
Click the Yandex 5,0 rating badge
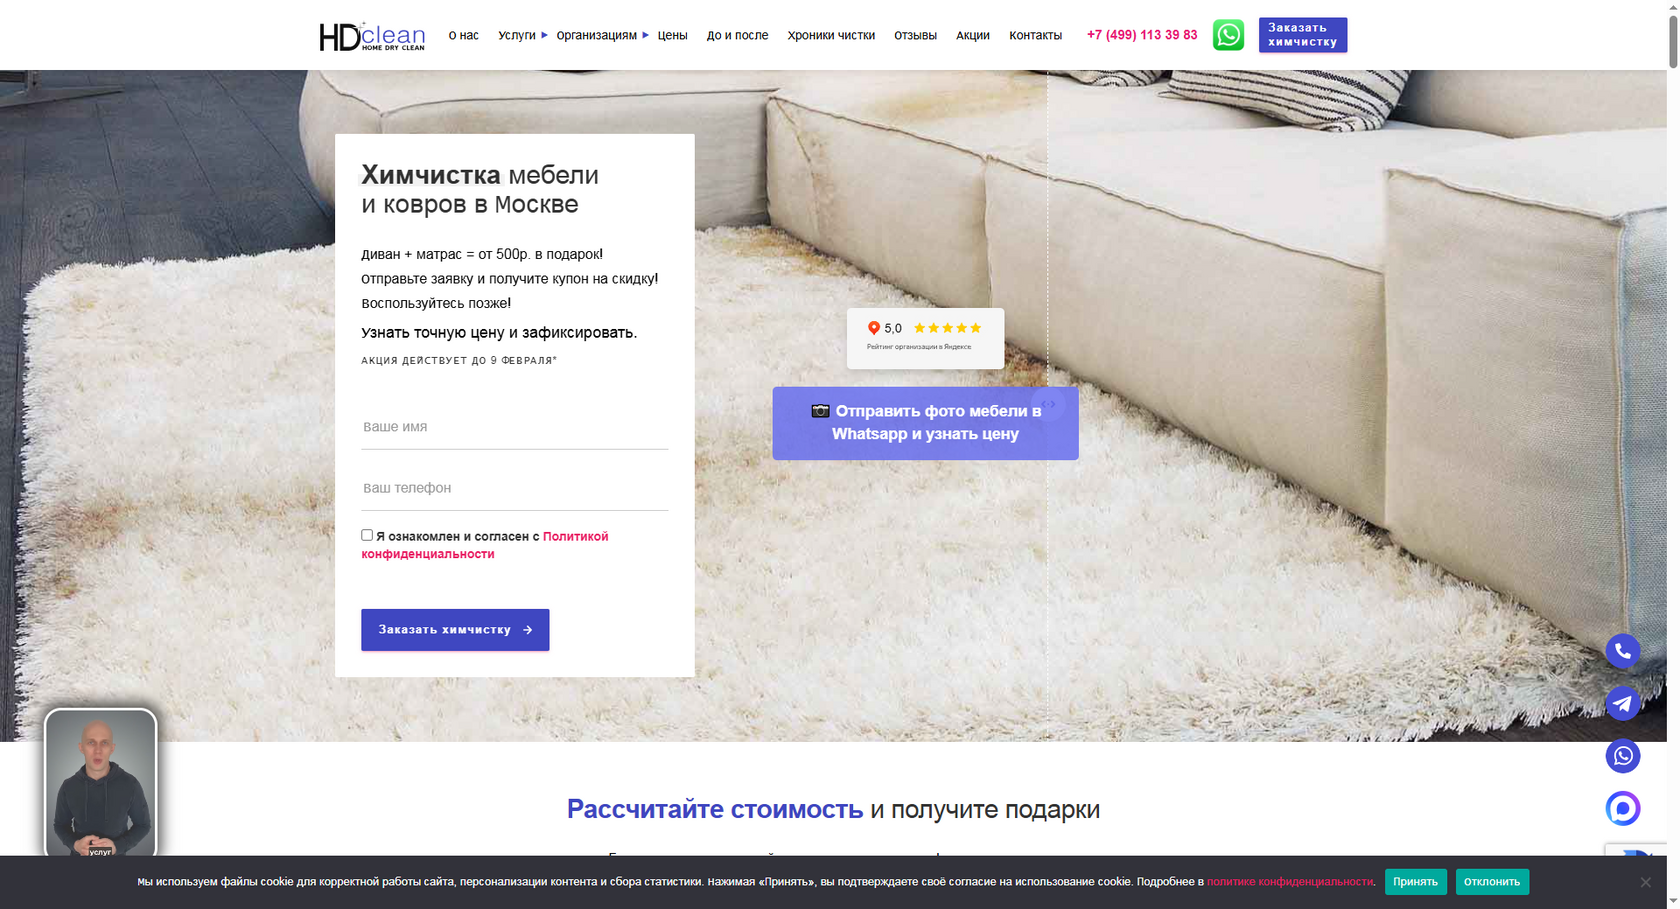click(x=925, y=338)
